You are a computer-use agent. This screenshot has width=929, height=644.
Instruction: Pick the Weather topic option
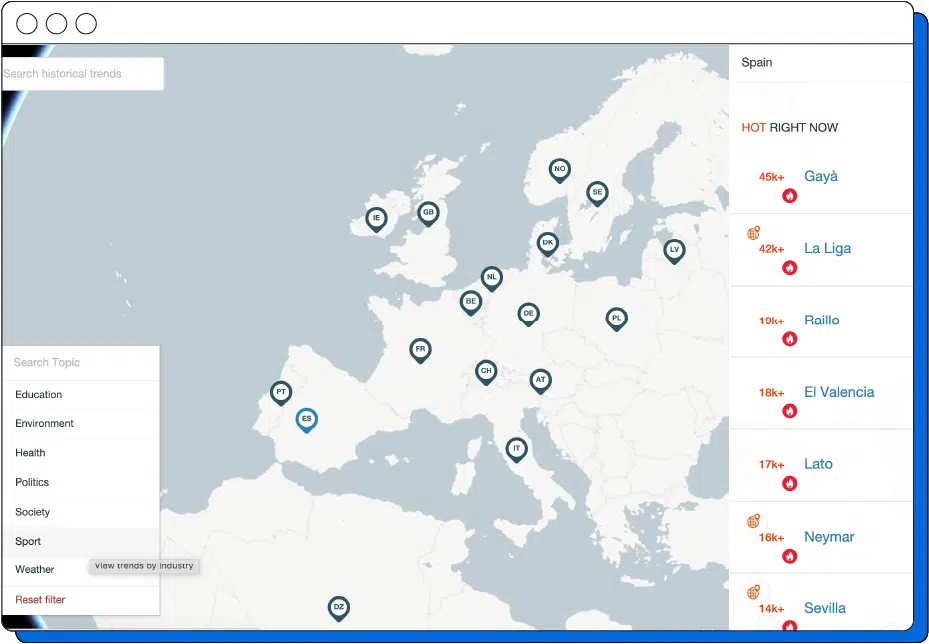[x=34, y=569]
